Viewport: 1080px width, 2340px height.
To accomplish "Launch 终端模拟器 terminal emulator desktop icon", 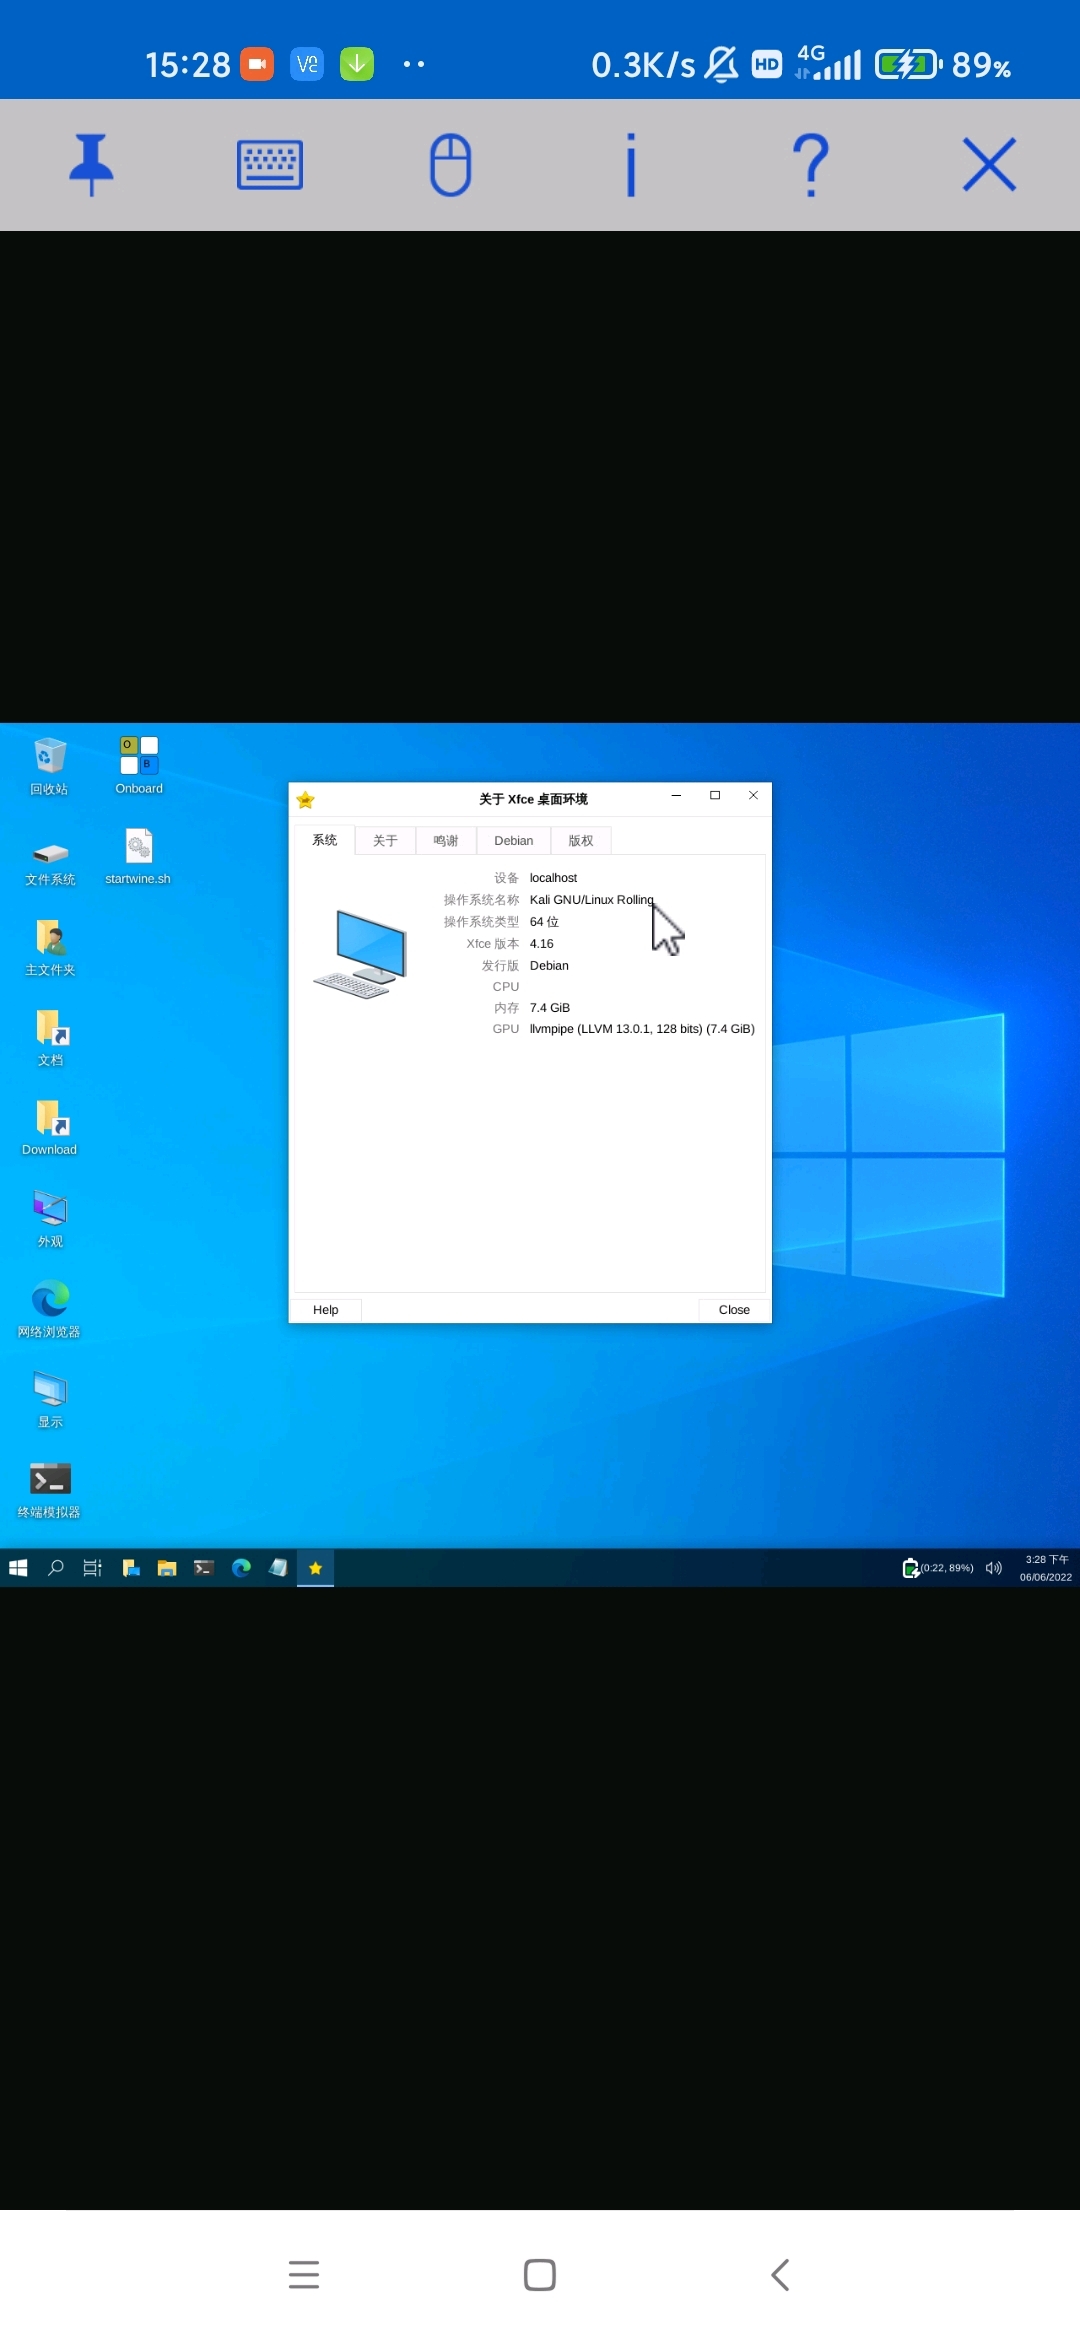I will click(x=49, y=1490).
